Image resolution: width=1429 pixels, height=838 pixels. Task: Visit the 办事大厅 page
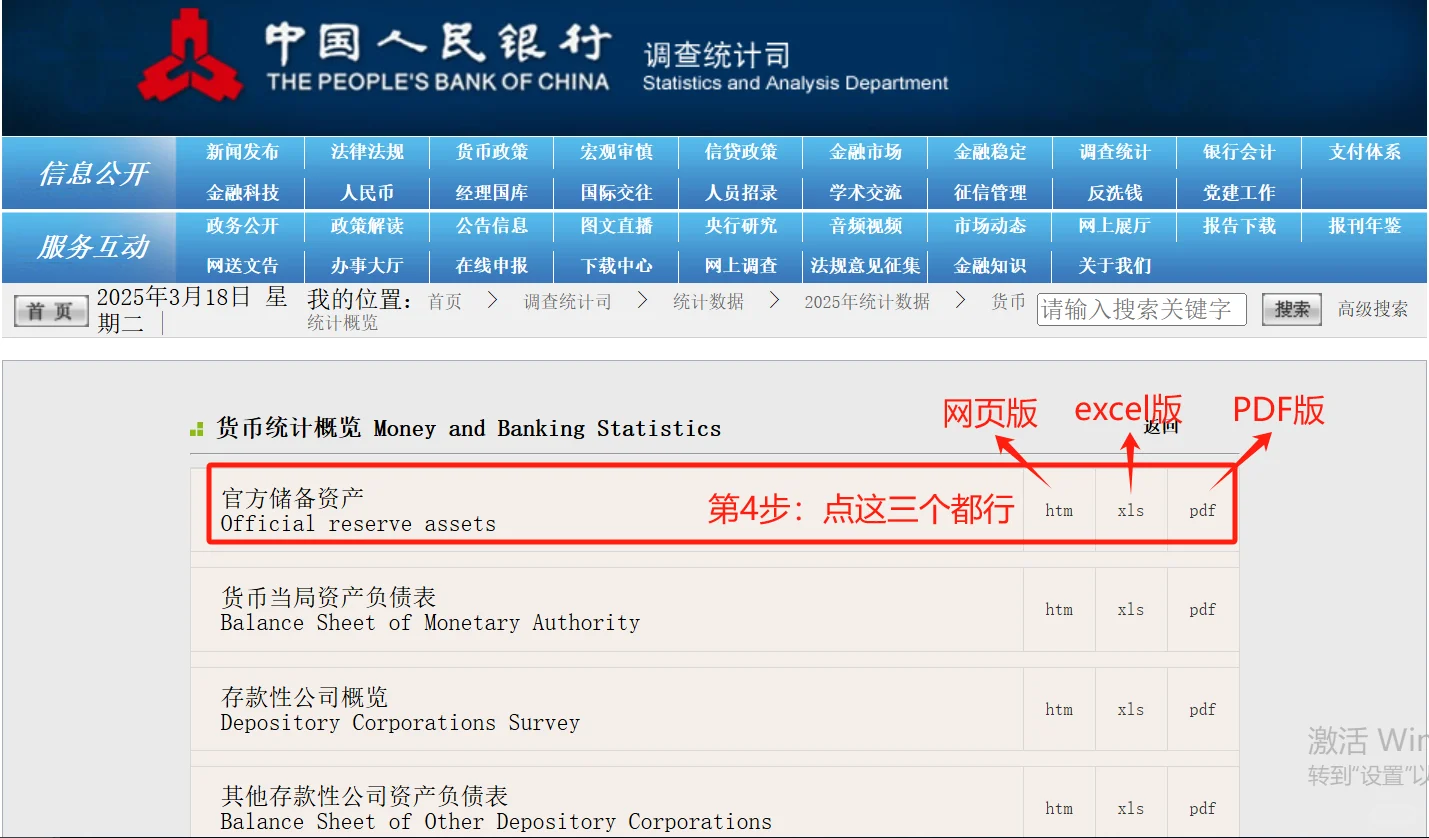pyautogui.click(x=367, y=266)
